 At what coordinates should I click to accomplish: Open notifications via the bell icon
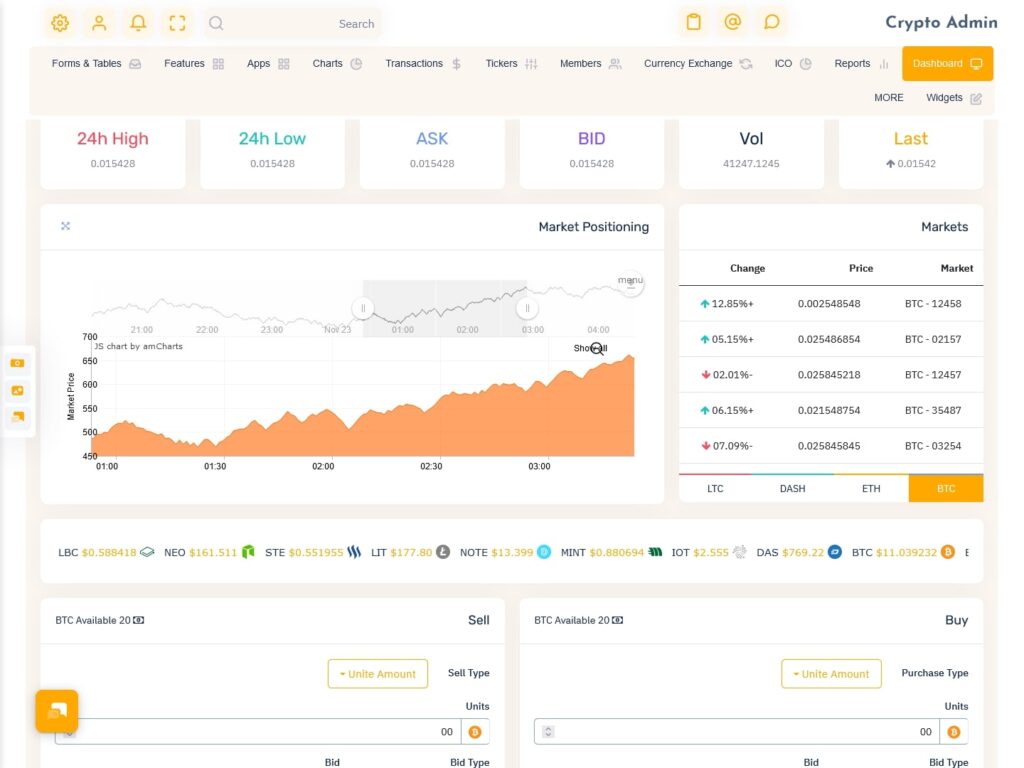138,23
